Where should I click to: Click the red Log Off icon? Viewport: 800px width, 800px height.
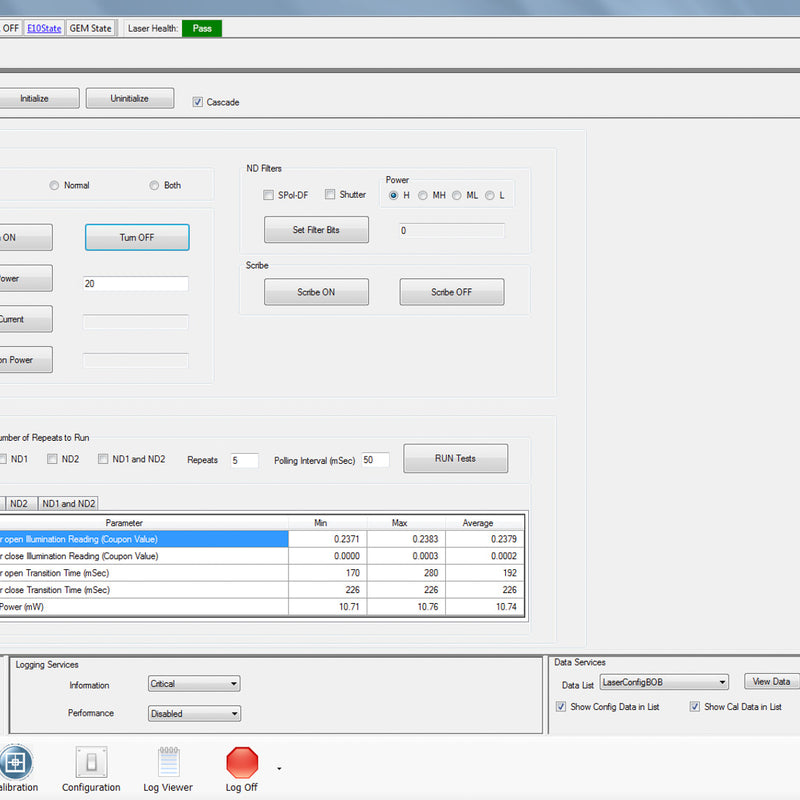[x=242, y=763]
